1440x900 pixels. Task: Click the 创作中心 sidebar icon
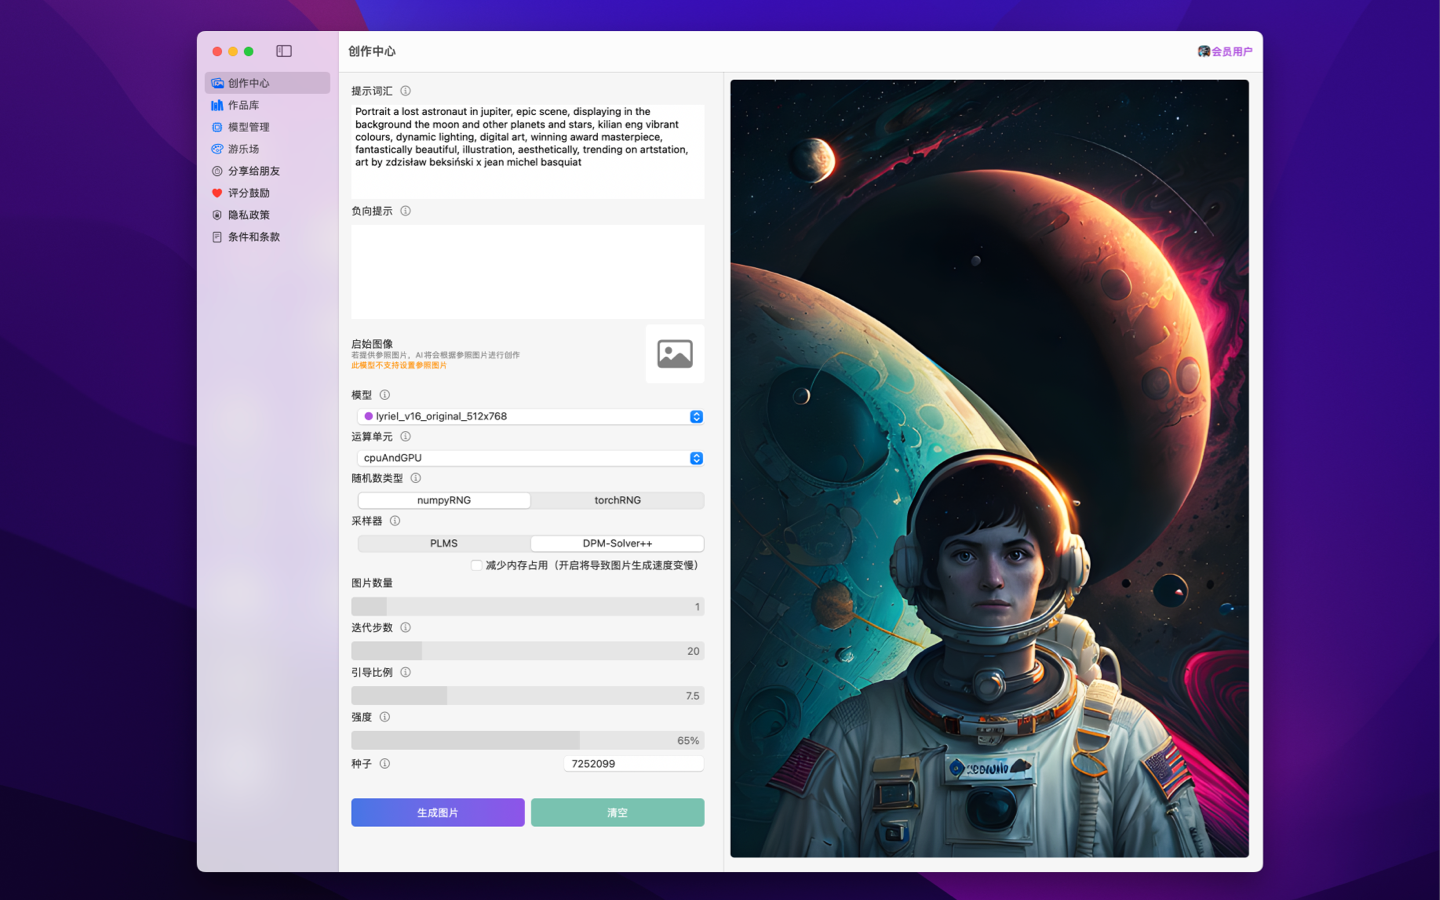217,83
